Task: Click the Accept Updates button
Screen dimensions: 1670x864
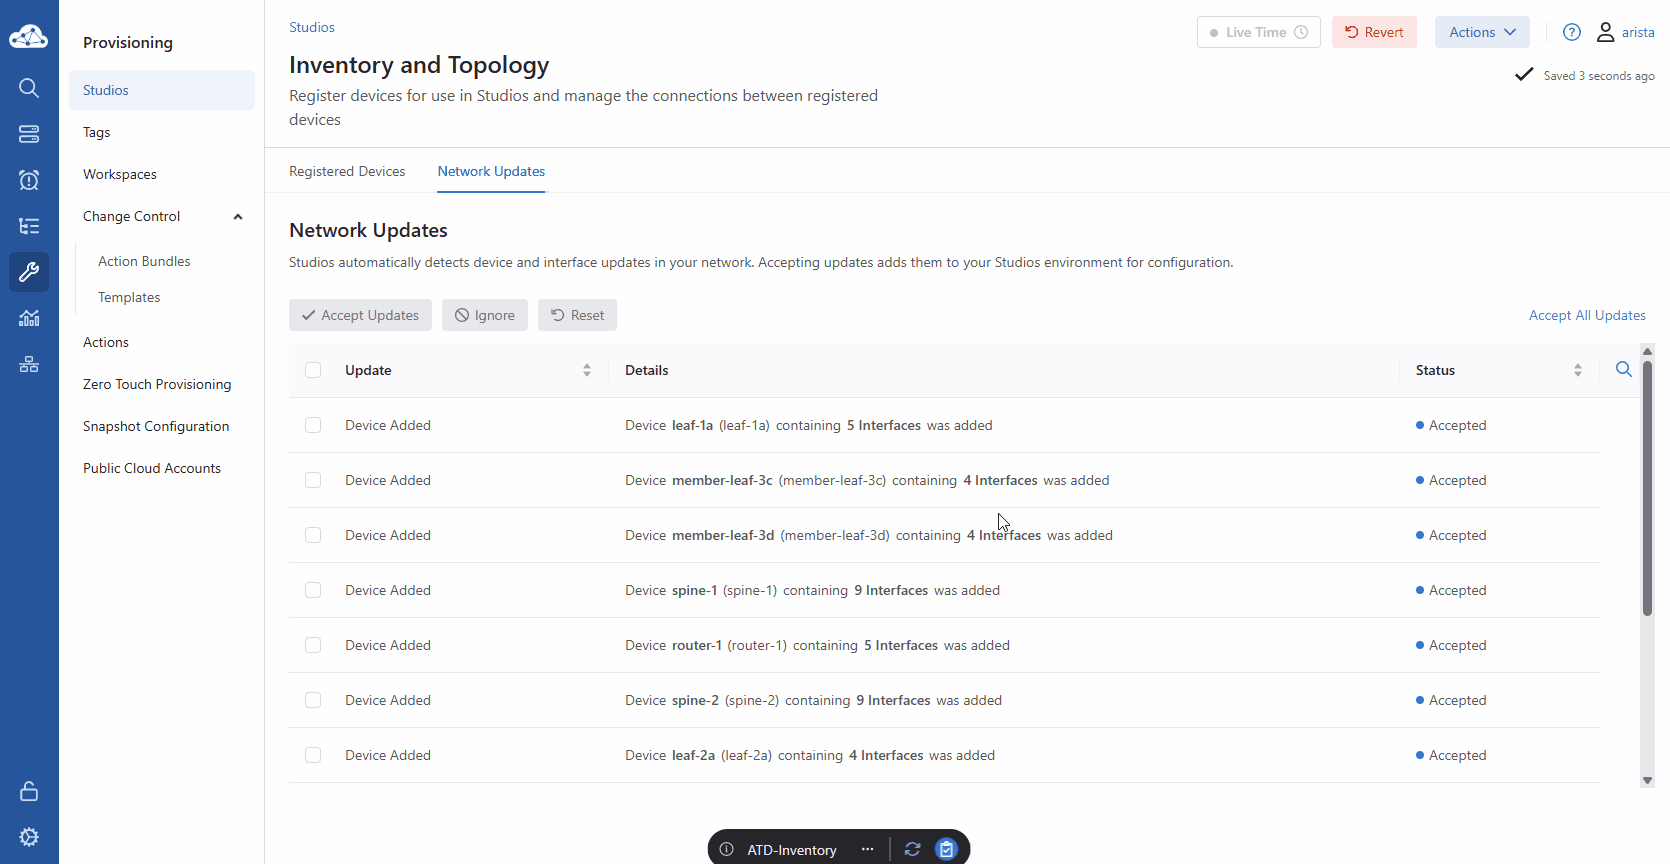Action: point(360,315)
